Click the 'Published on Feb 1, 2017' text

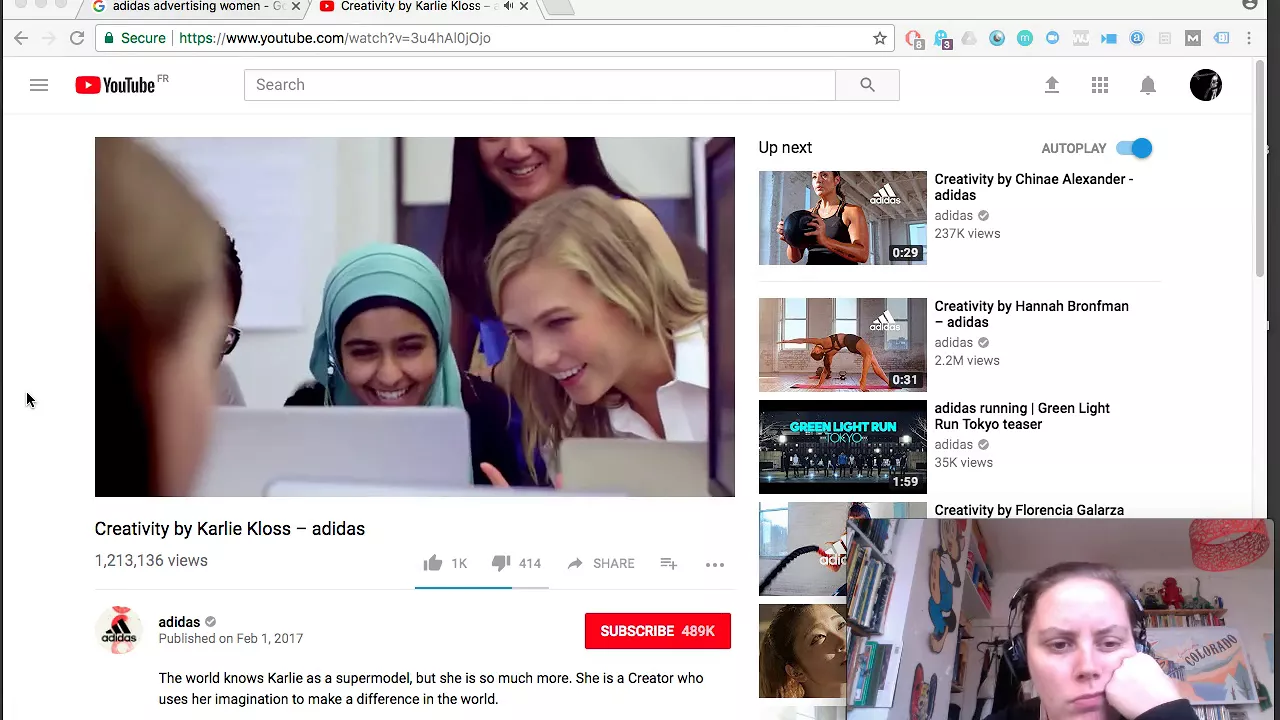231,639
